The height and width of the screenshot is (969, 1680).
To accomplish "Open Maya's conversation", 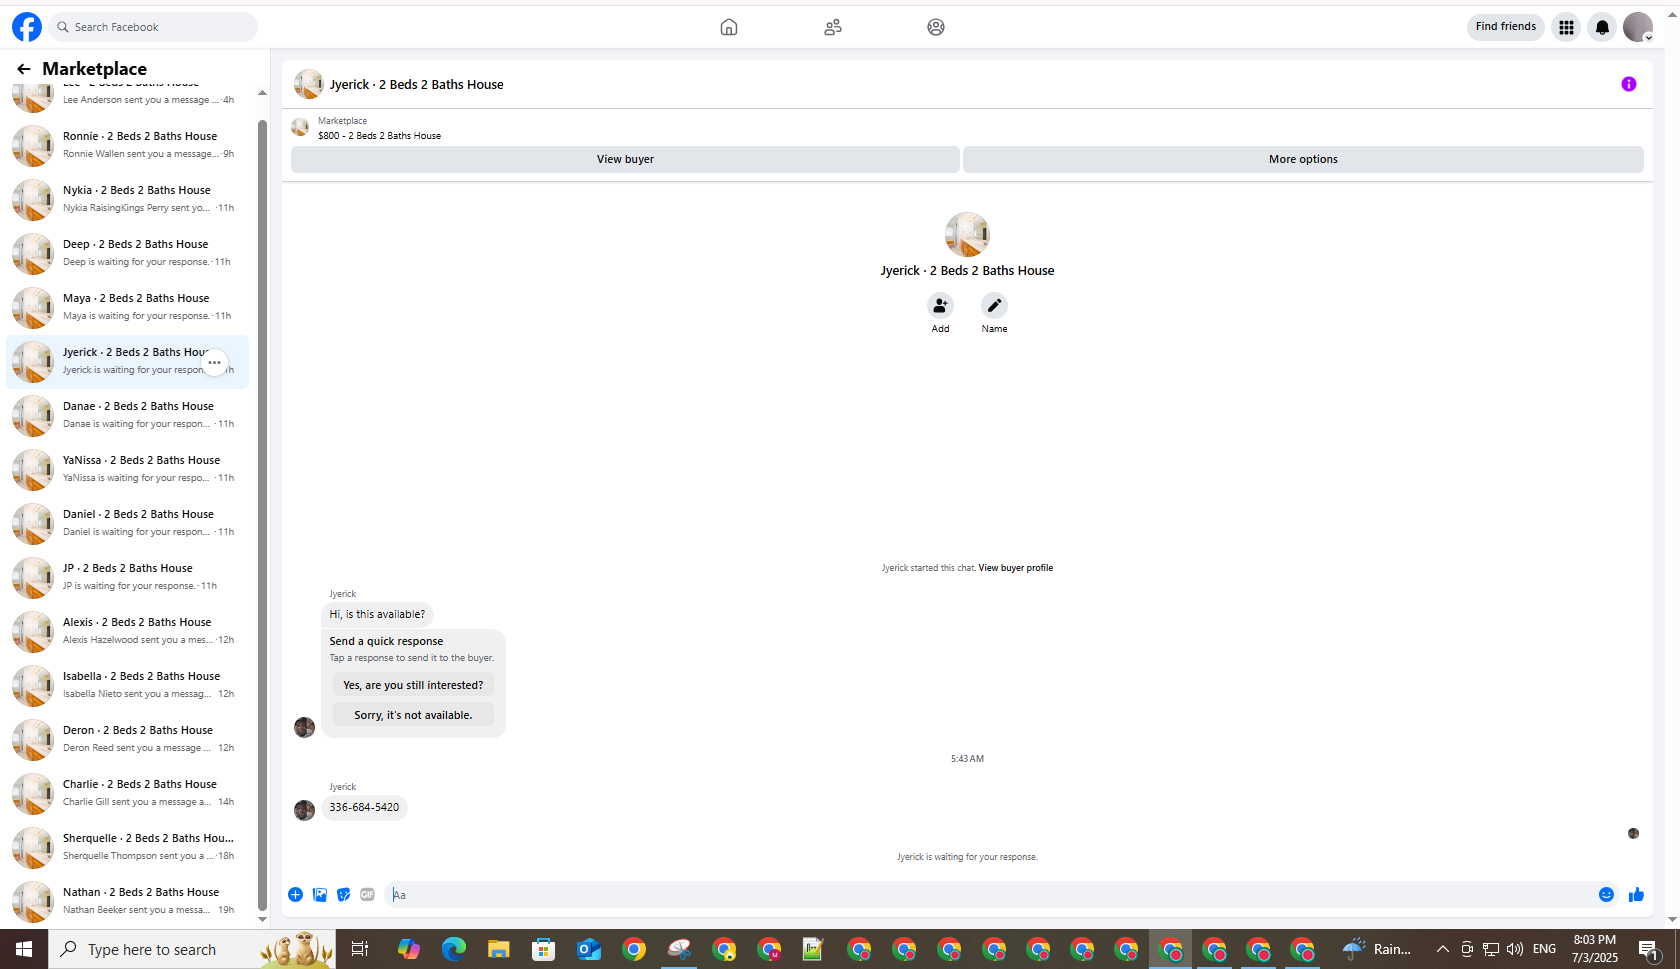I will pyautogui.click(x=128, y=307).
